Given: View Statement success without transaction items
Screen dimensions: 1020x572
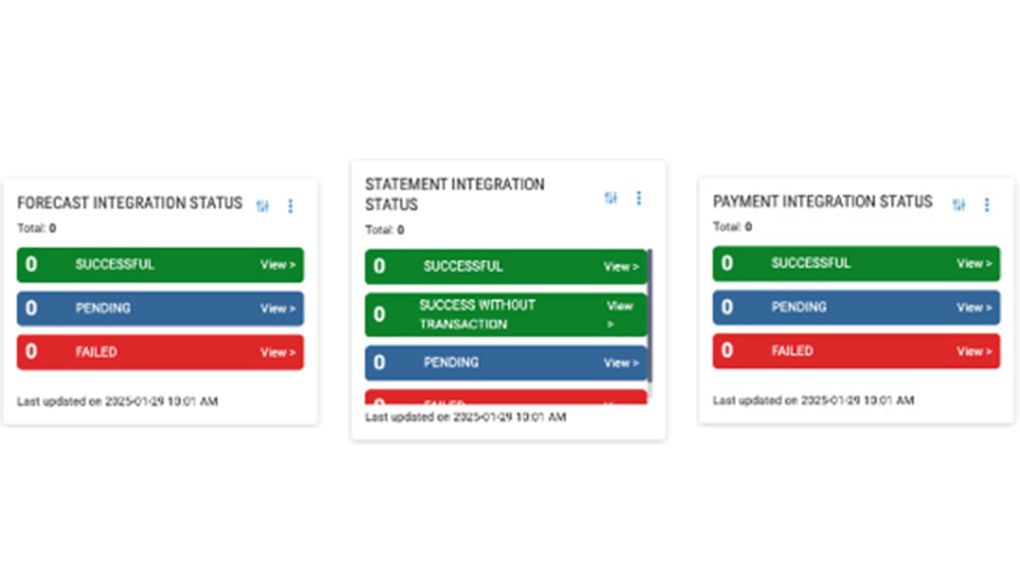Looking at the screenshot, I should tap(619, 314).
